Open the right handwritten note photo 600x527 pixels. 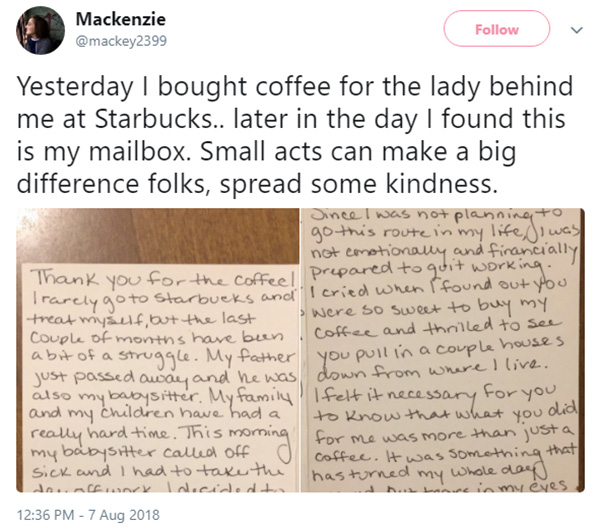[442, 350]
